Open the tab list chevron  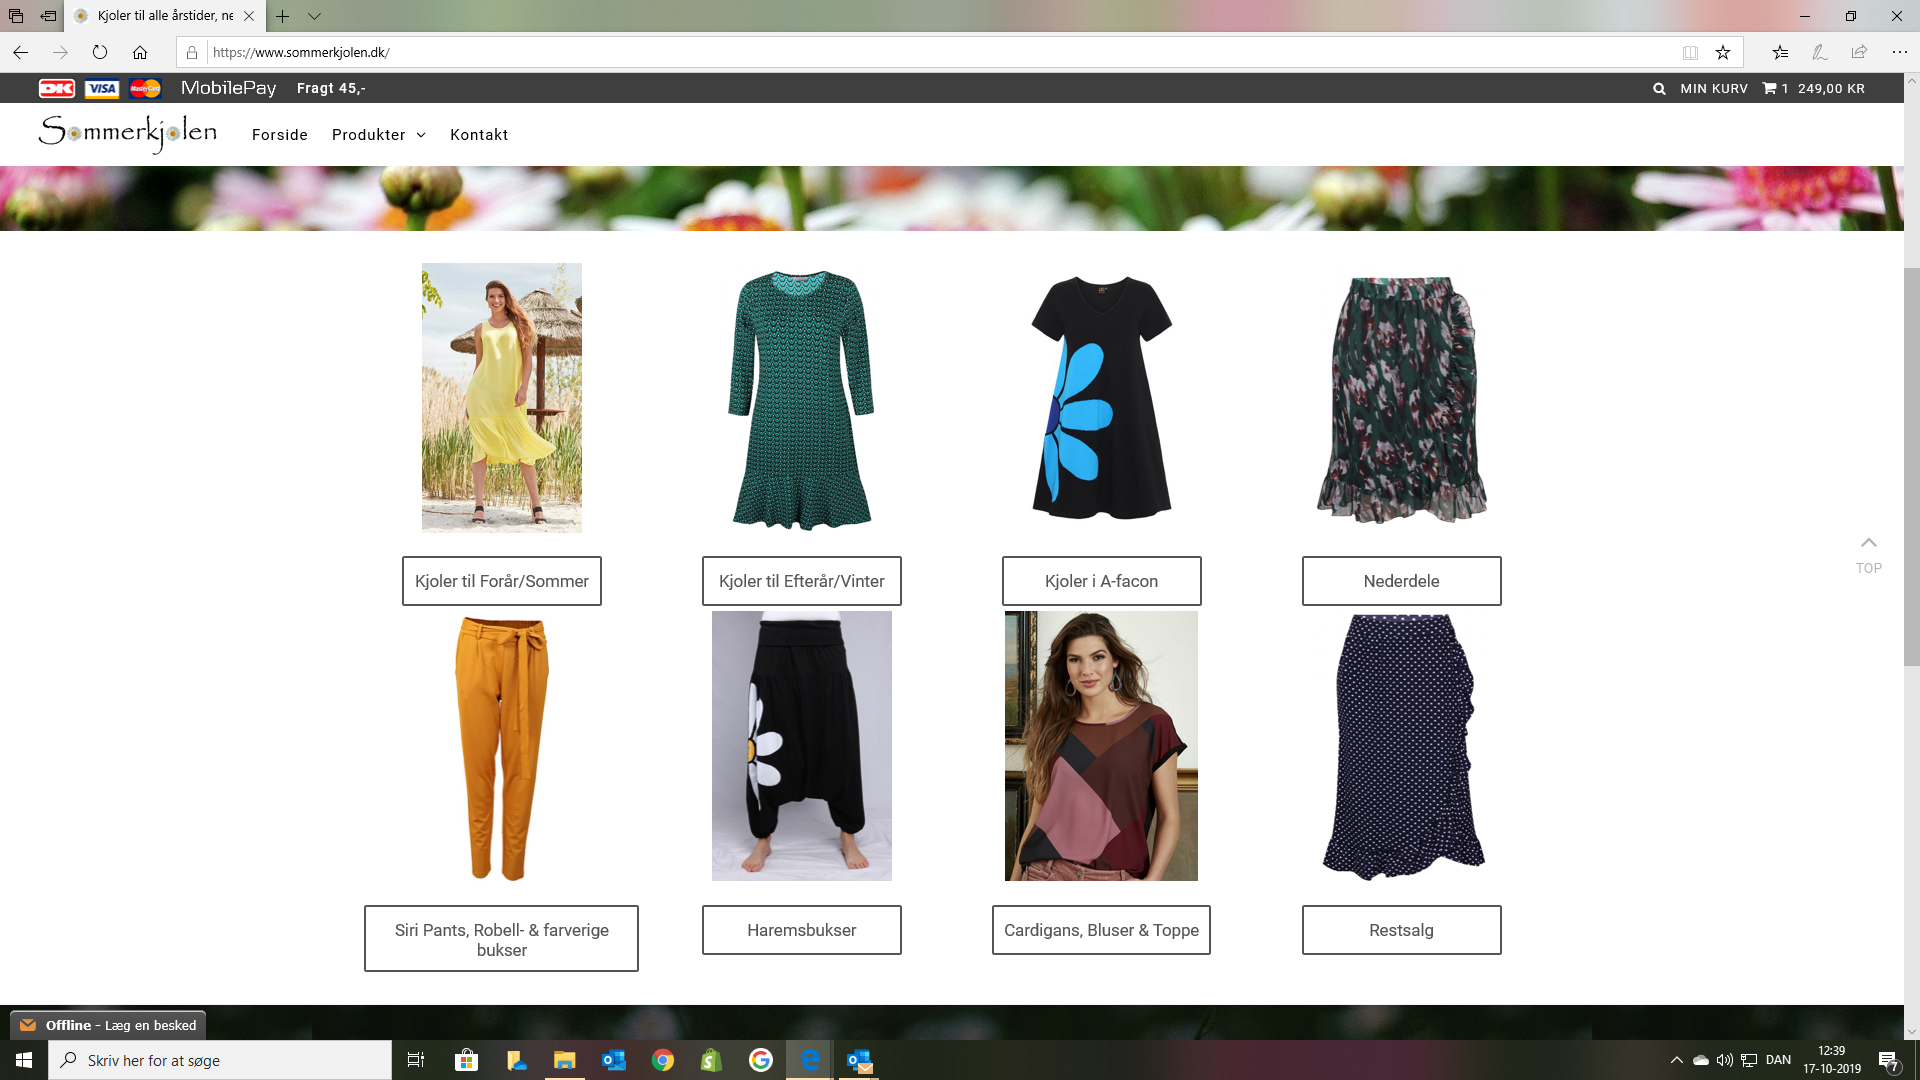pos(314,16)
